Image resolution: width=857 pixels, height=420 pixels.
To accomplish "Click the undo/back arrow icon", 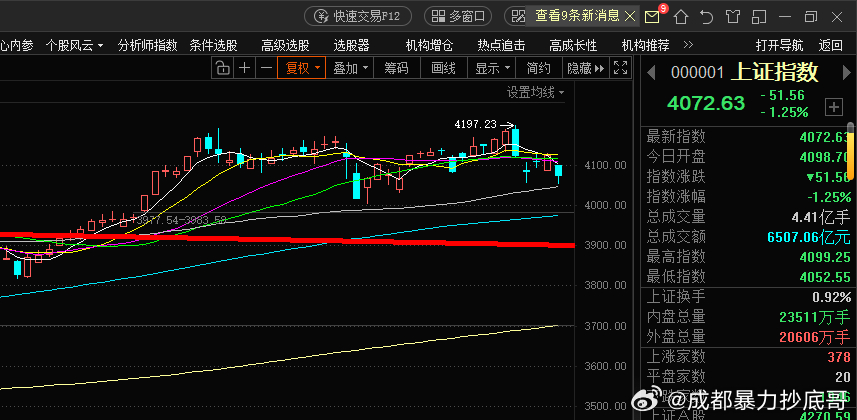I will 707,17.
